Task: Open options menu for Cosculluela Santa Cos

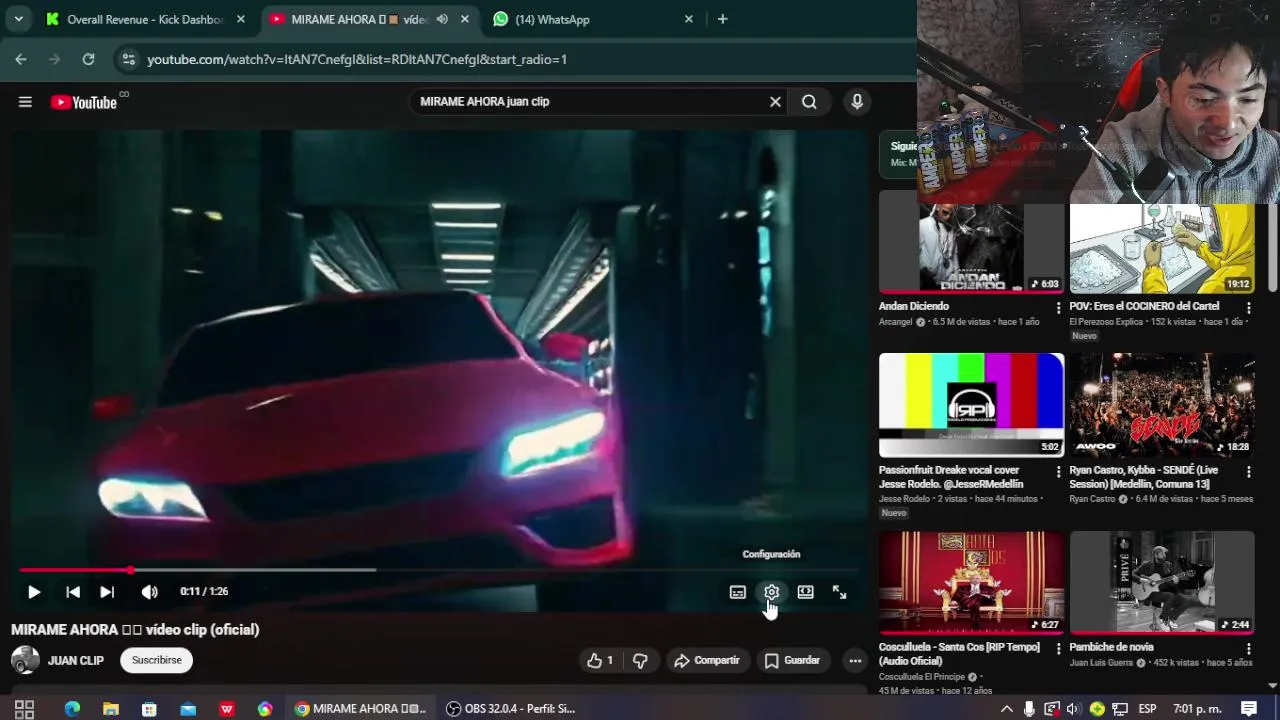Action: point(1058,648)
